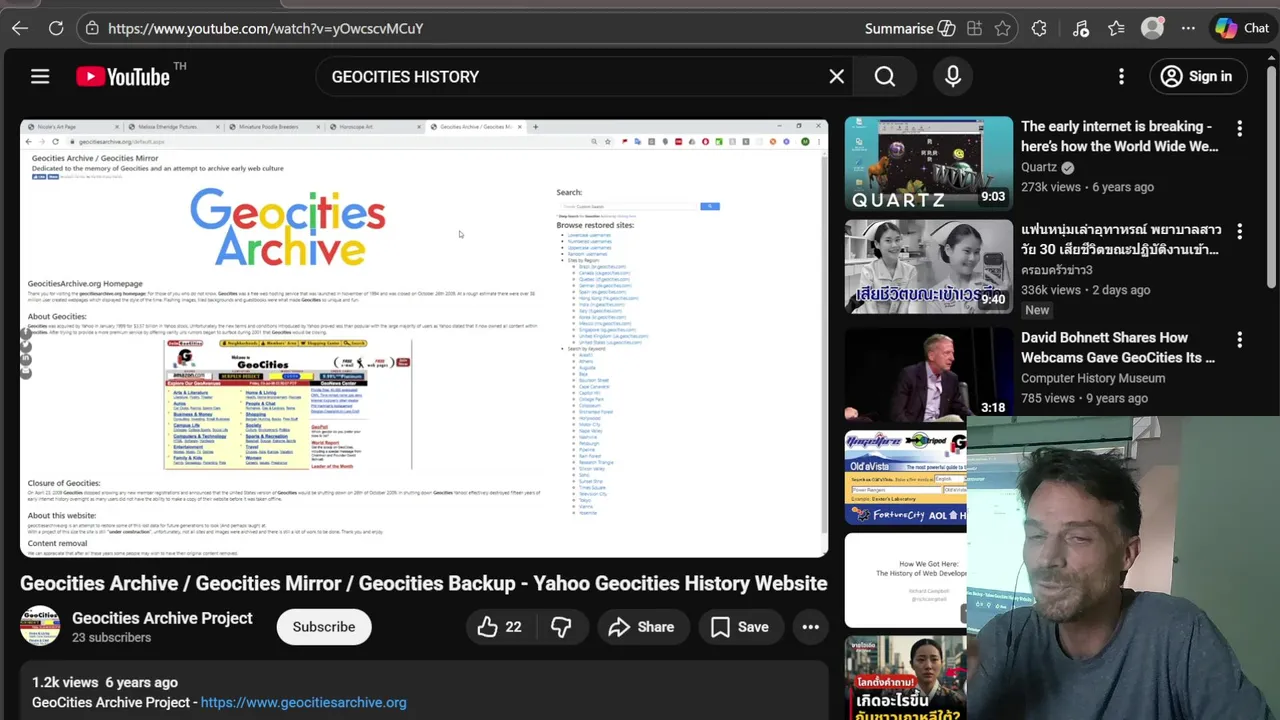This screenshot has height=720, width=1280.
Task: Click the video player to pause
Action: point(424,338)
